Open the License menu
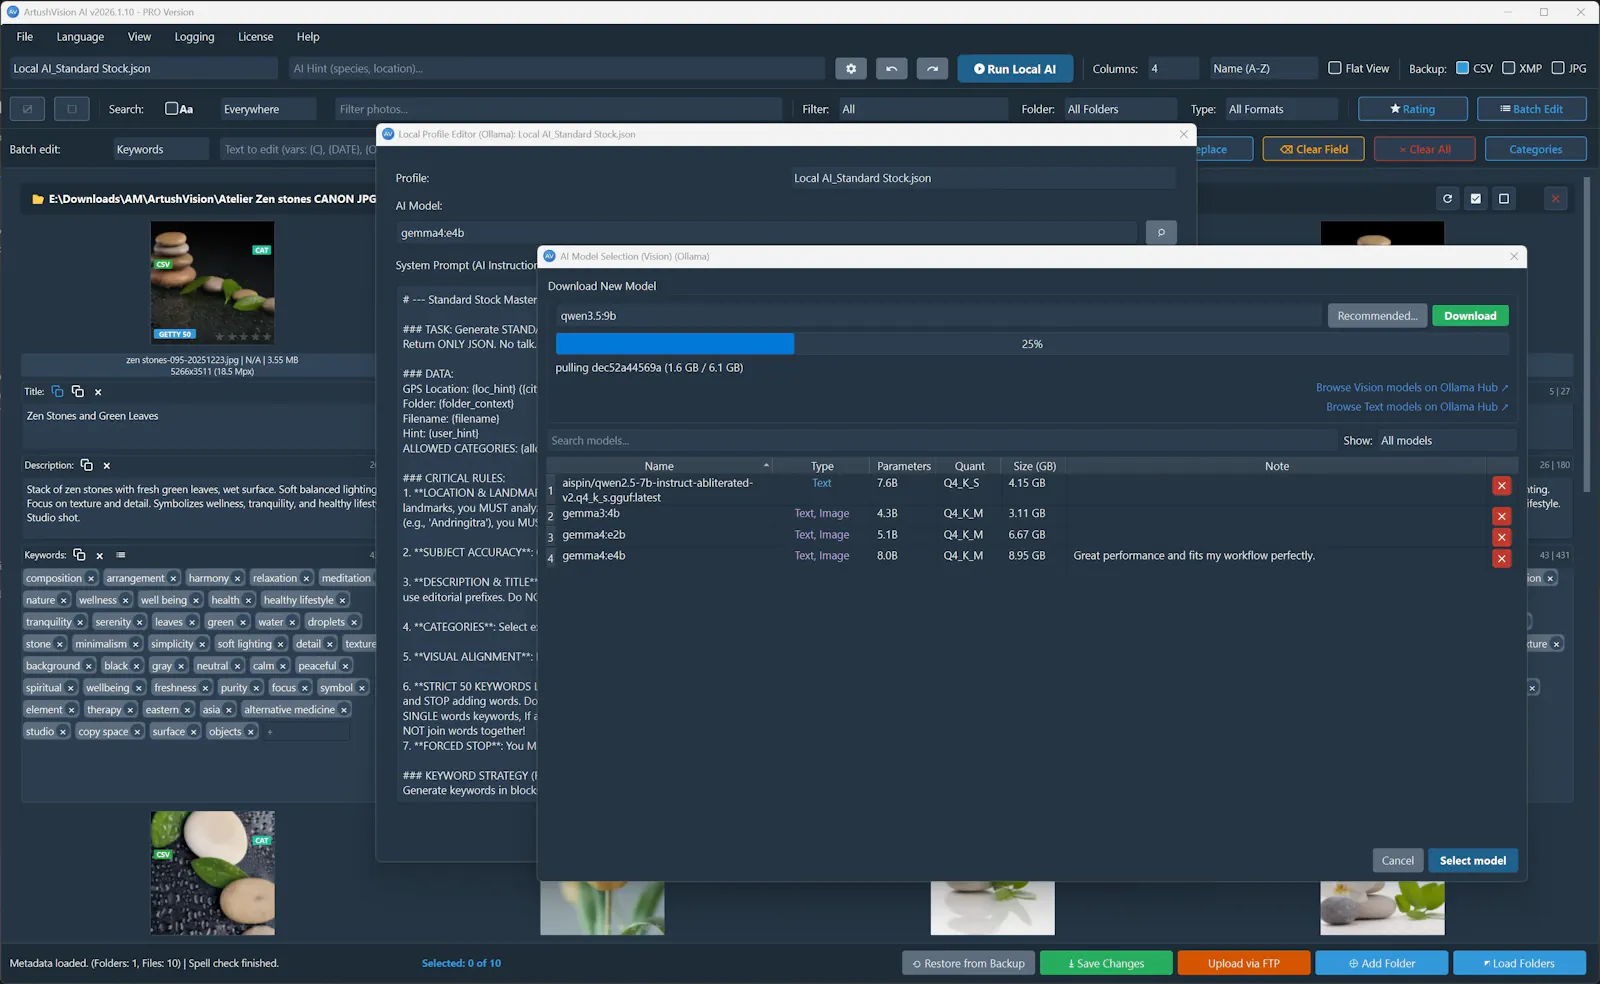The image size is (1600, 984). pyautogui.click(x=255, y=37)
